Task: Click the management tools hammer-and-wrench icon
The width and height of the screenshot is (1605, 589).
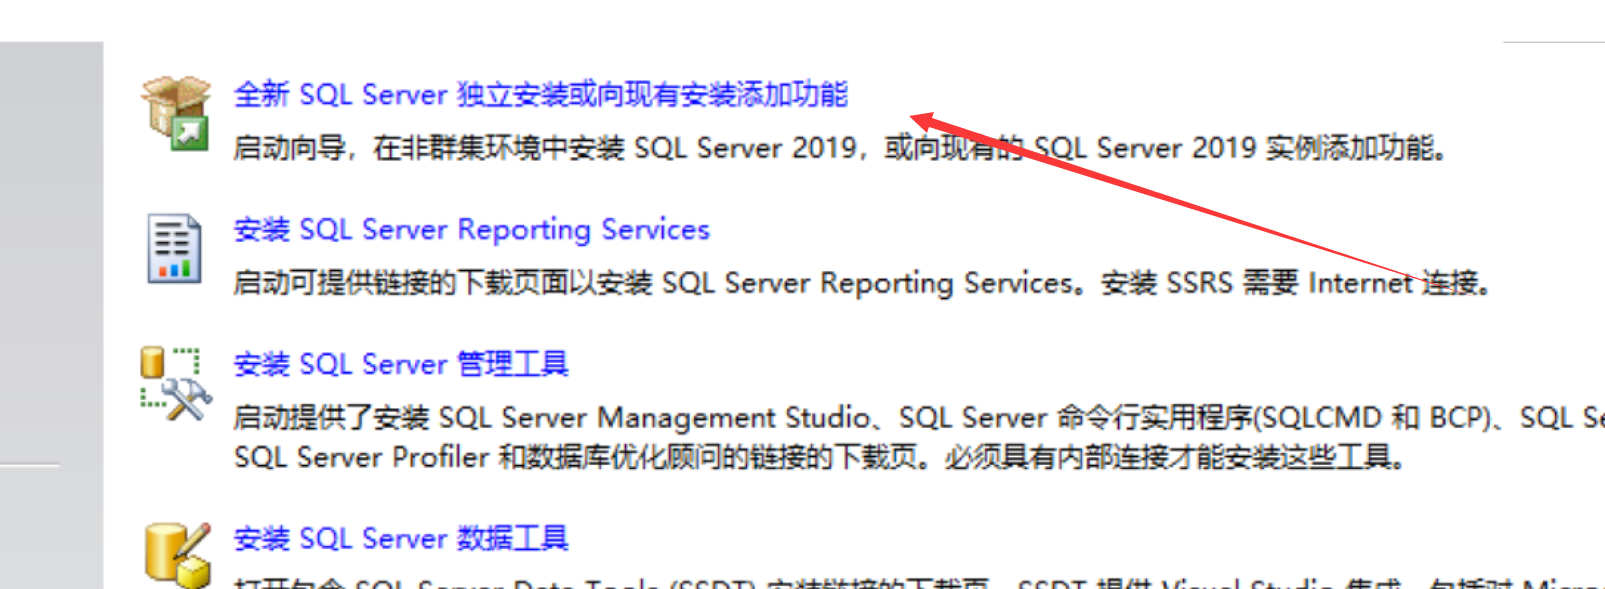Action: click(x=175, y=384)
